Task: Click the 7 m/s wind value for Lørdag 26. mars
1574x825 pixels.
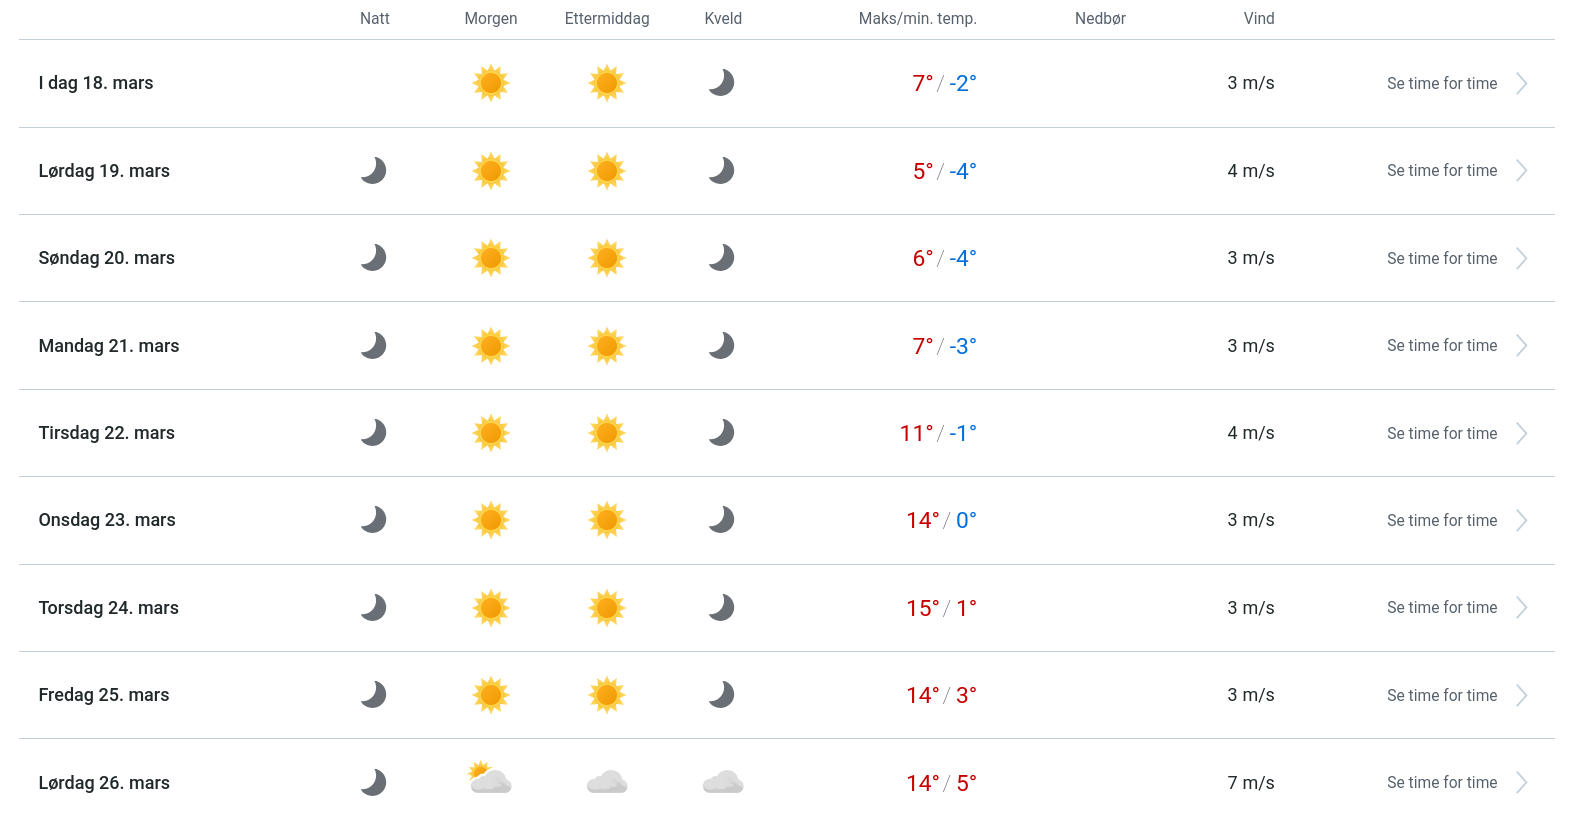Action: [x=1250, y=783]
